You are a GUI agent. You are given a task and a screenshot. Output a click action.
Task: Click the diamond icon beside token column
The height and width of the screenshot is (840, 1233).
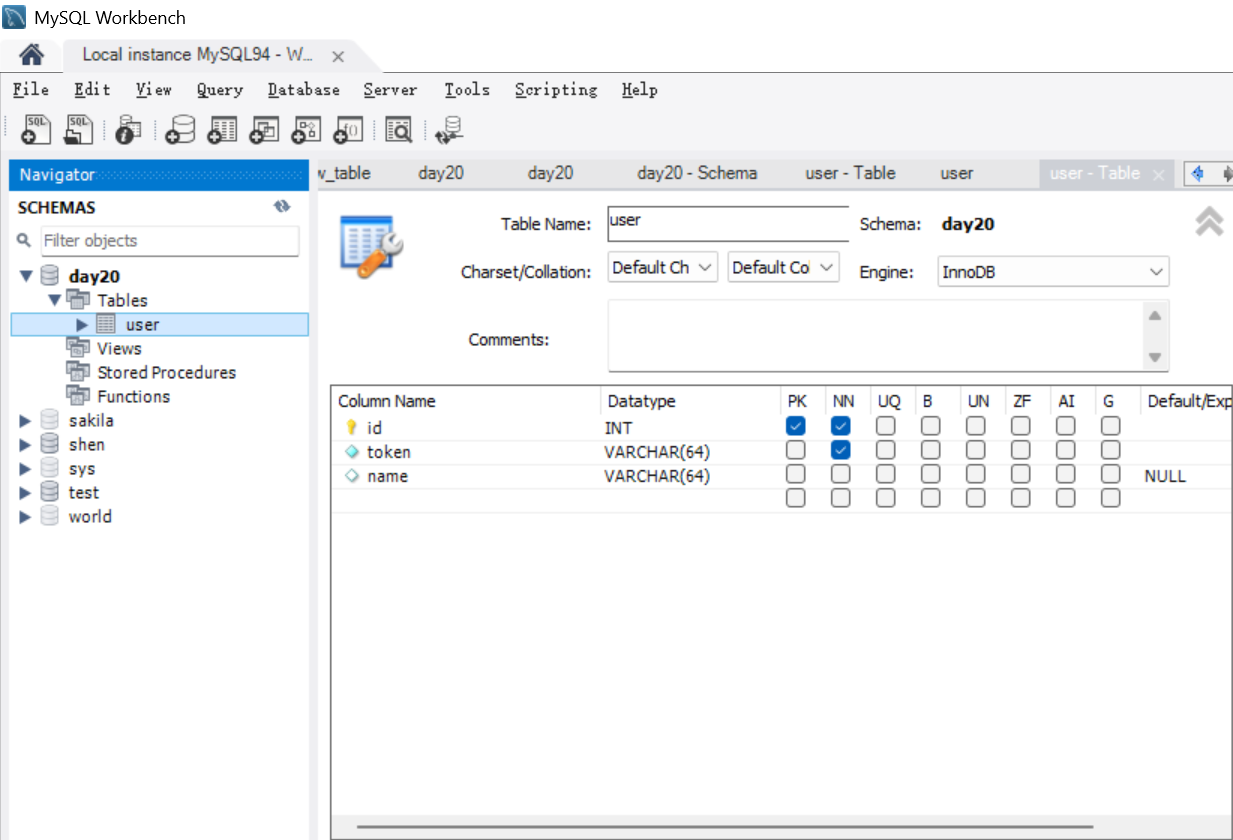351,452
